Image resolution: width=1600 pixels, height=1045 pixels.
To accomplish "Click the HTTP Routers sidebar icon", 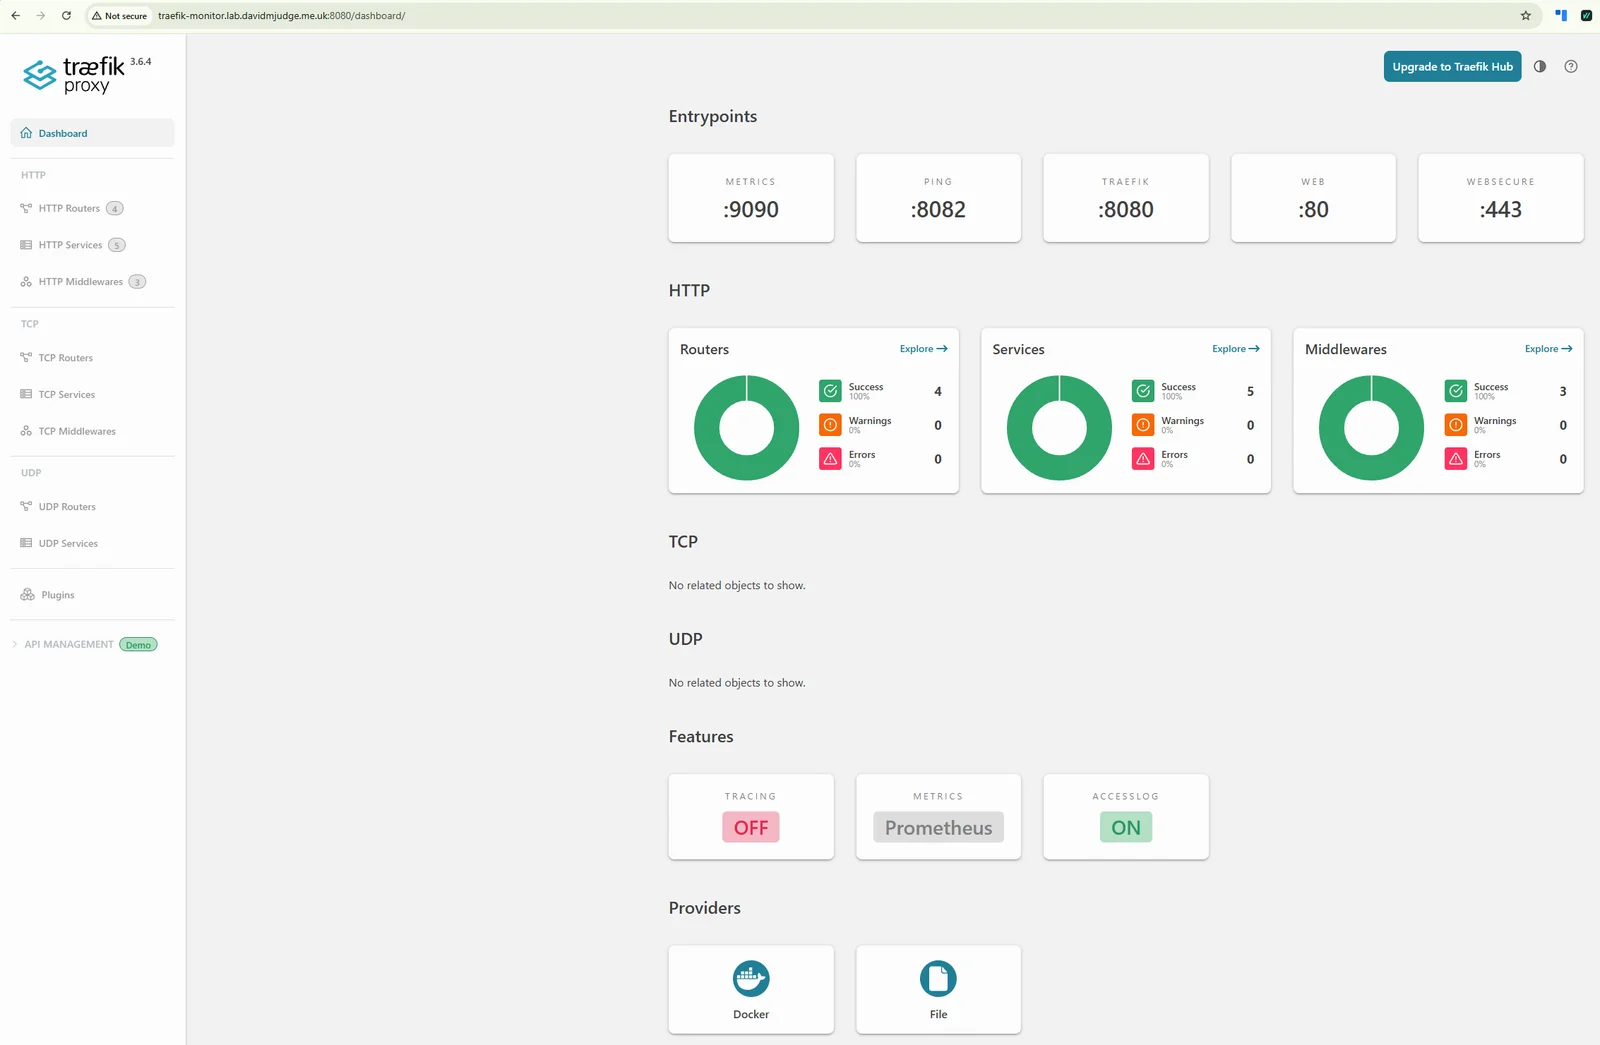I will (26, 208).
